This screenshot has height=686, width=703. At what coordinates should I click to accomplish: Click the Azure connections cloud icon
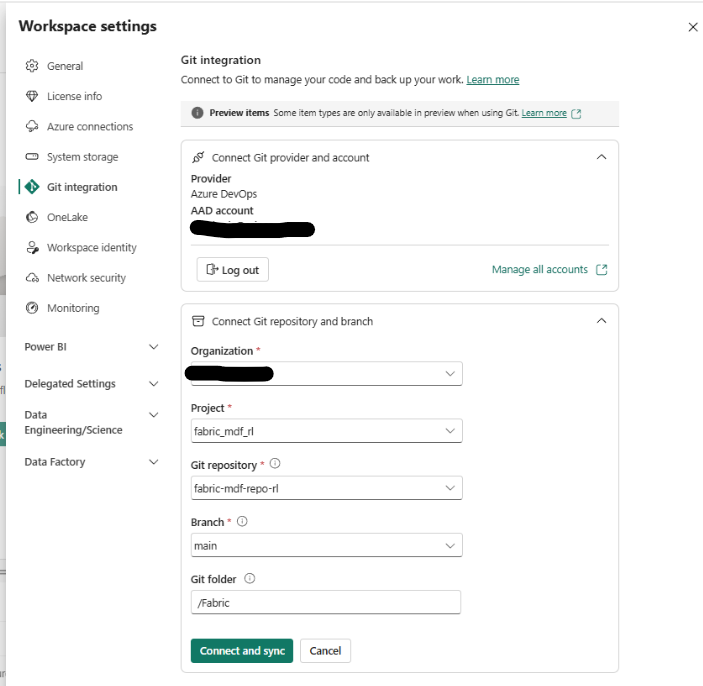coord(32,126)
